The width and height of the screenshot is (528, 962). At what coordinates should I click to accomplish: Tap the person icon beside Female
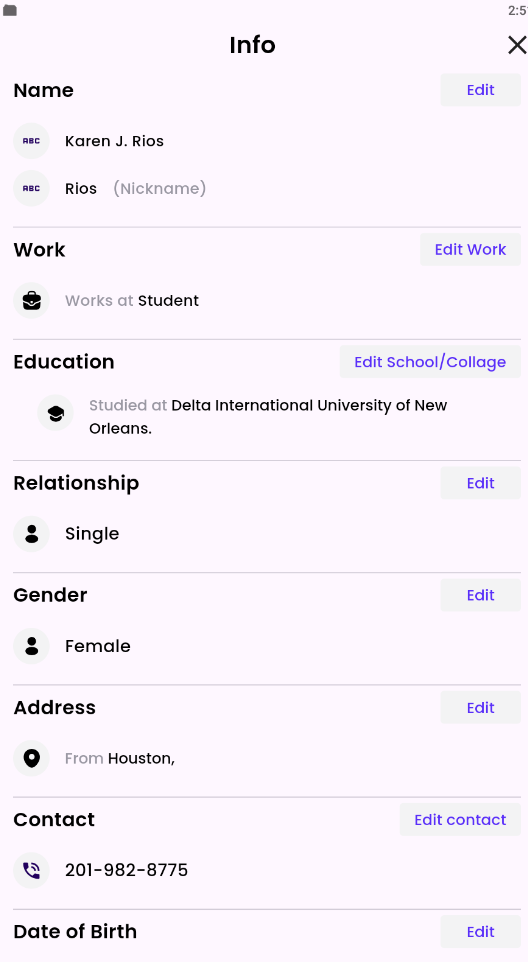point(31,646)
